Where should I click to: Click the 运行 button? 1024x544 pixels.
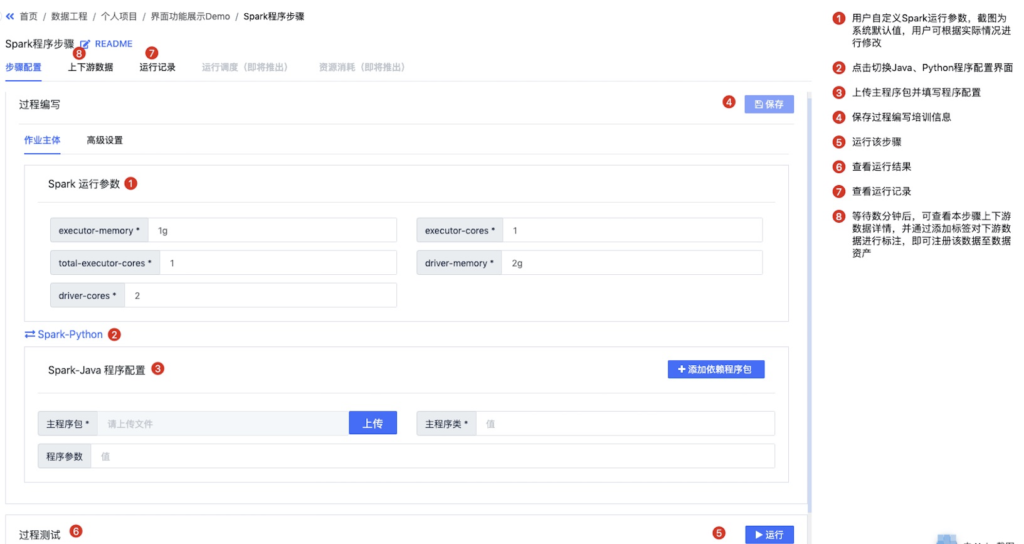(769, 534)
